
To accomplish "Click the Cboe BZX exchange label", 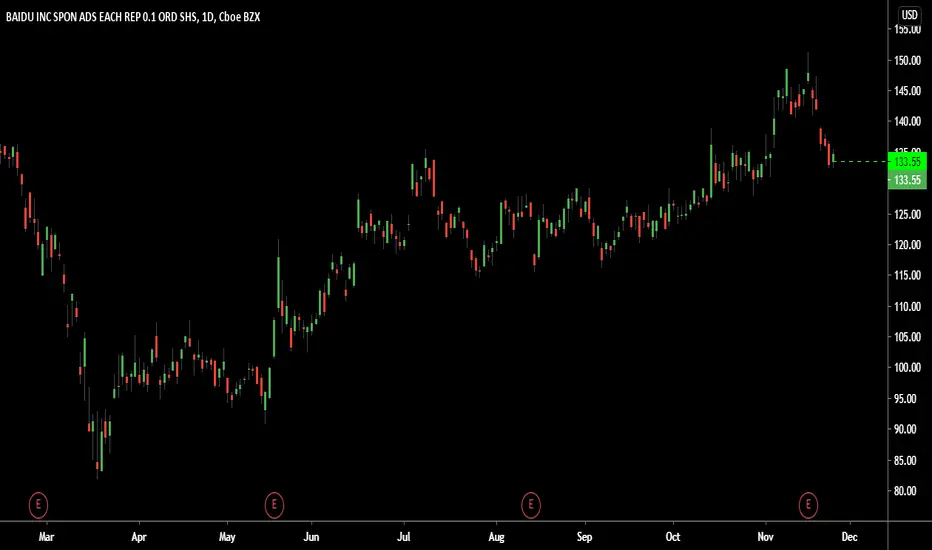I will click(240, 17).
